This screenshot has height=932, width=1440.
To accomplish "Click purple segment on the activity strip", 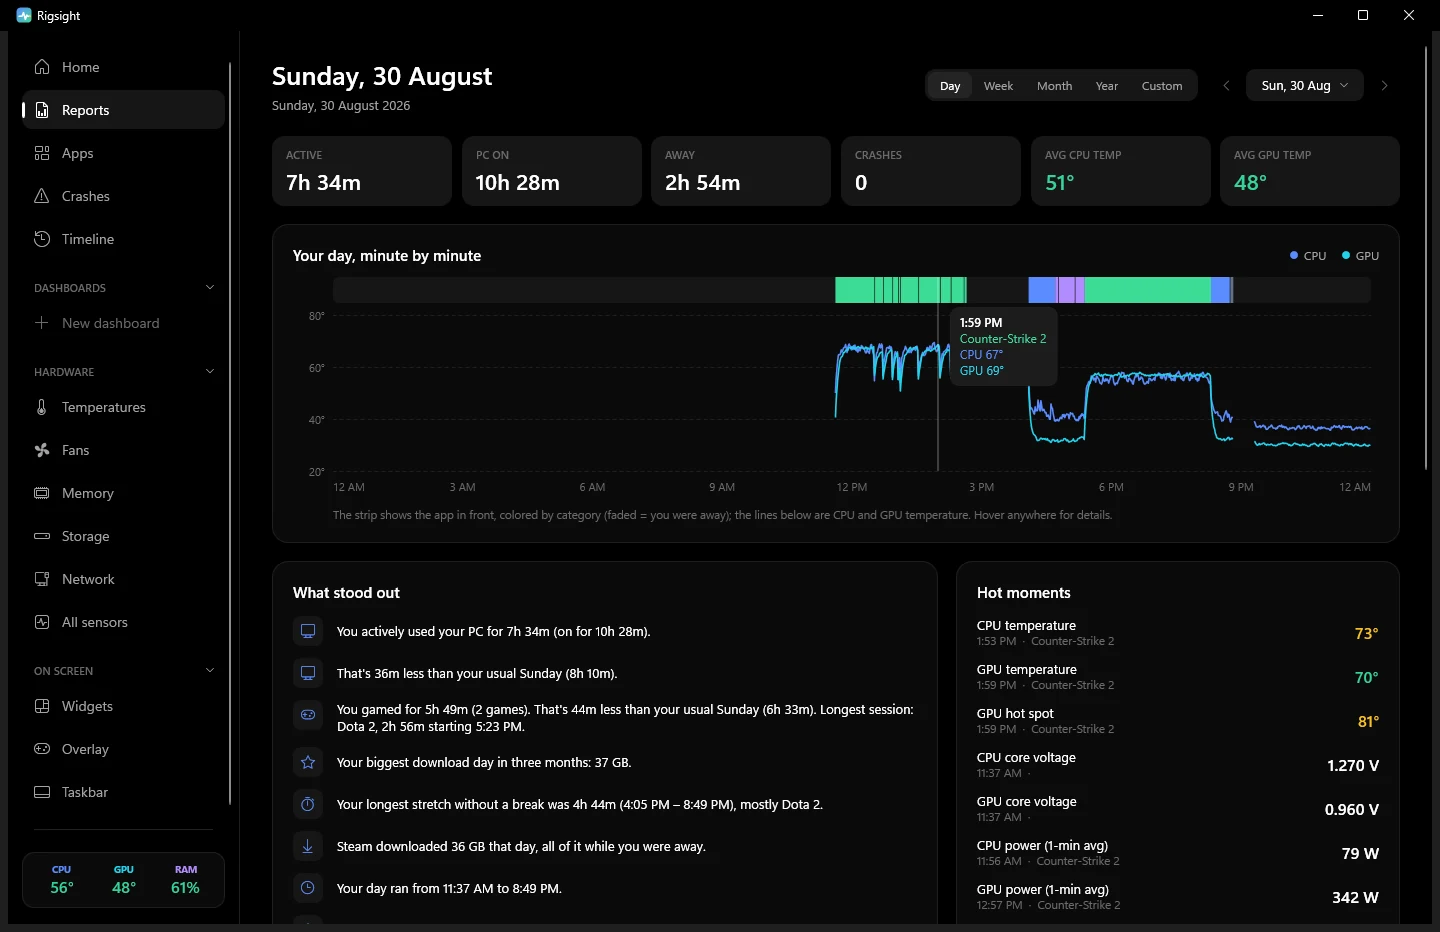I will click(1067, 290).
